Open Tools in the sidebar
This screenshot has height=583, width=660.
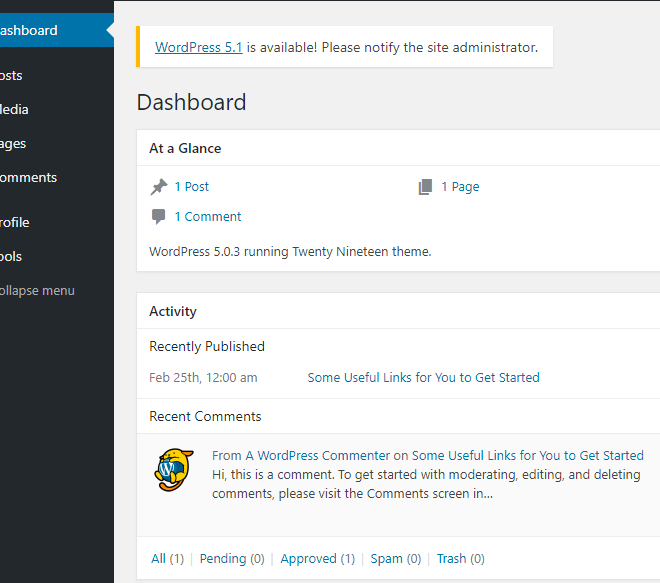pos(57,257)
